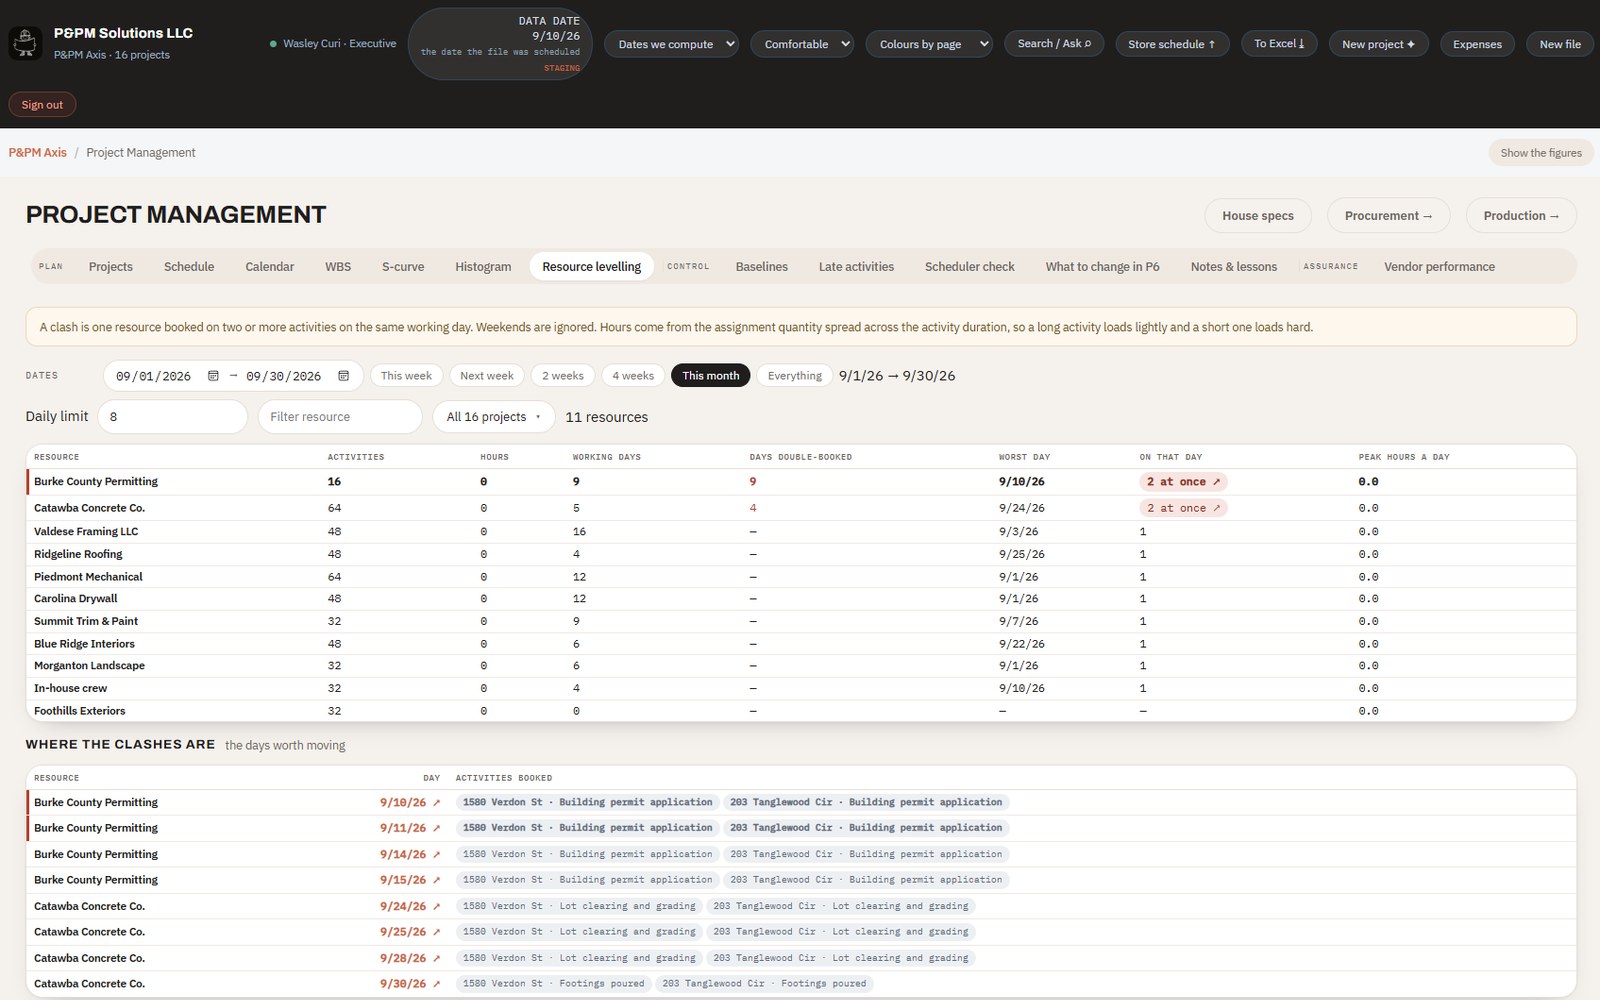This screenshot has width=1600, height=1000.
Task: Go to Production
Action: 1521,216
